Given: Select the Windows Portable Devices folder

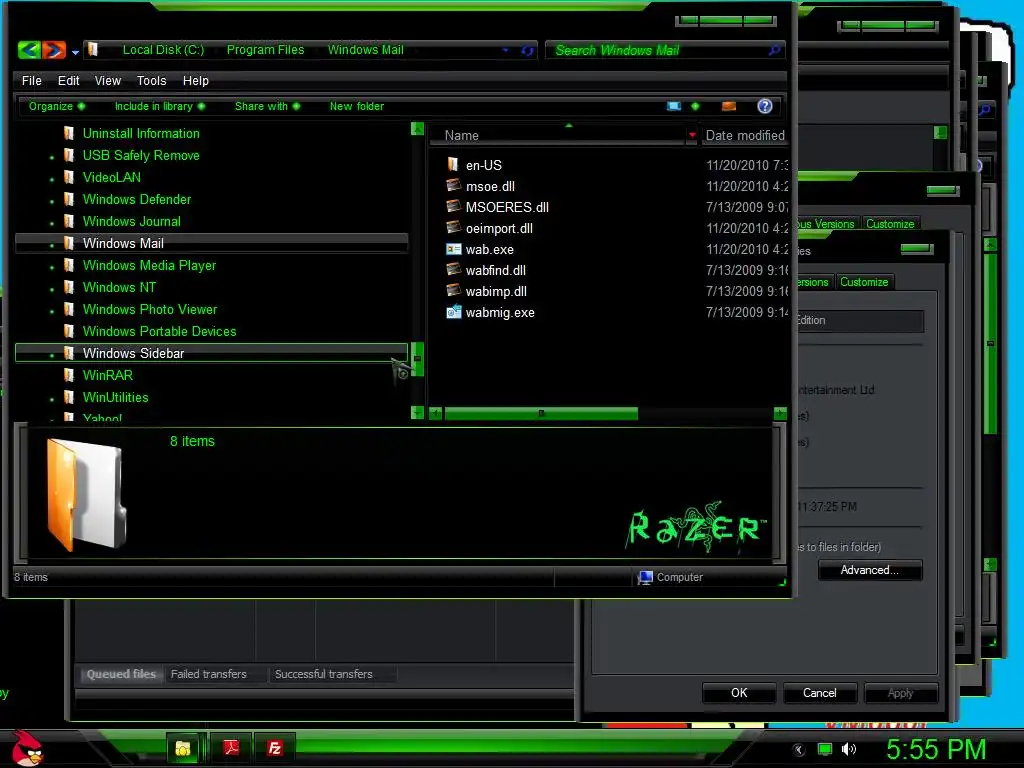Looking at the screenshot, I should 159,331.
